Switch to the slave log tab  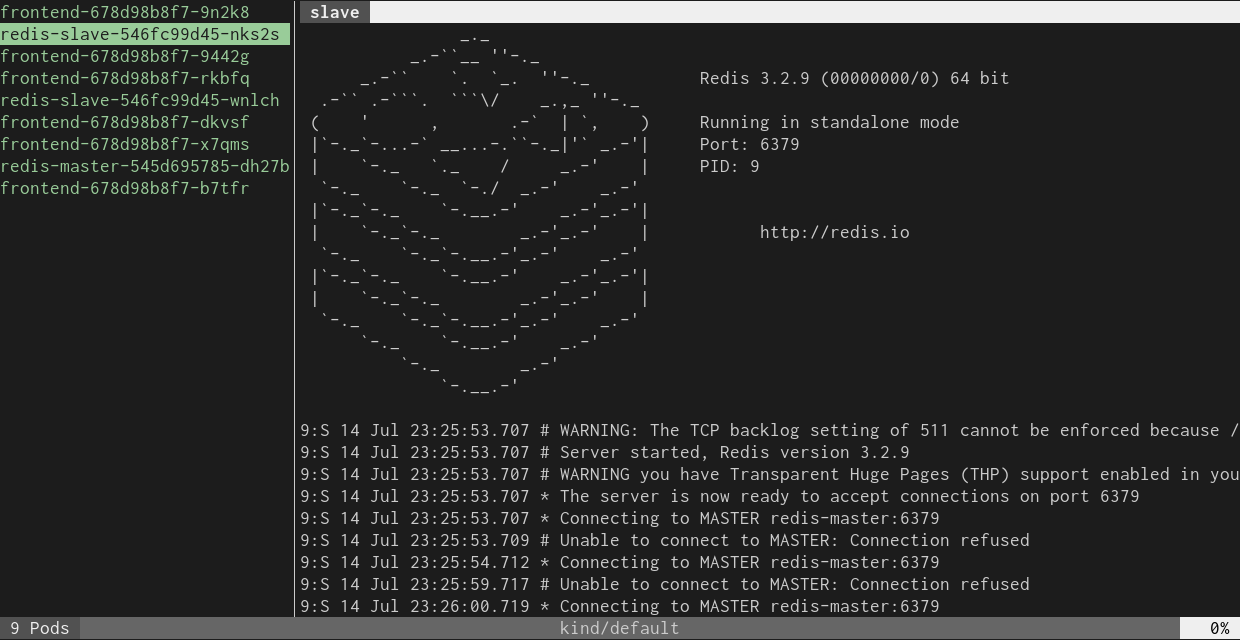coord(334,12)
